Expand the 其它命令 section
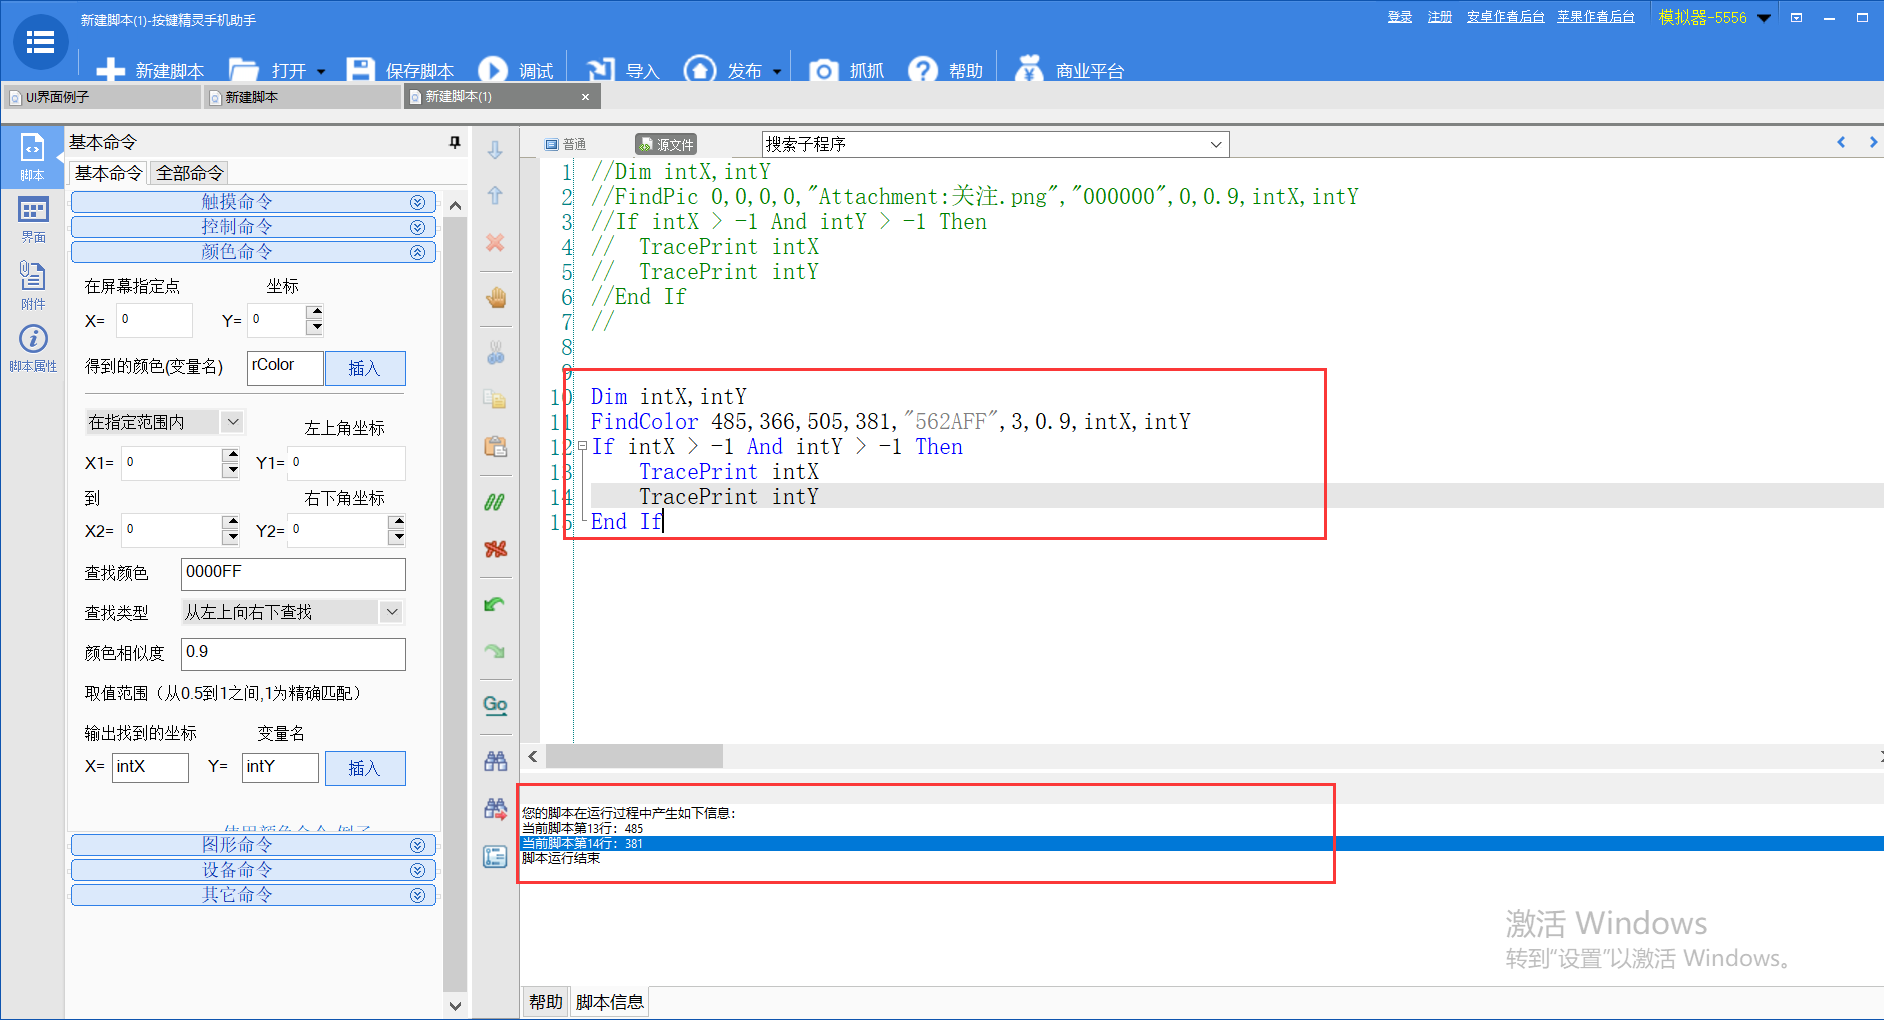Screen dimensions: 1884x1020 (x=253, y=895)
